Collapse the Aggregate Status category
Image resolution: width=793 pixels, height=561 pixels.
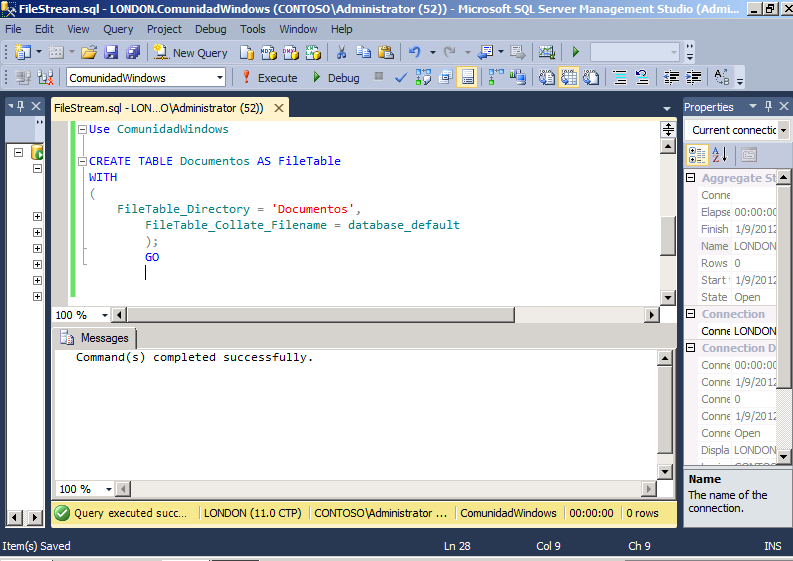coord(691,178)
